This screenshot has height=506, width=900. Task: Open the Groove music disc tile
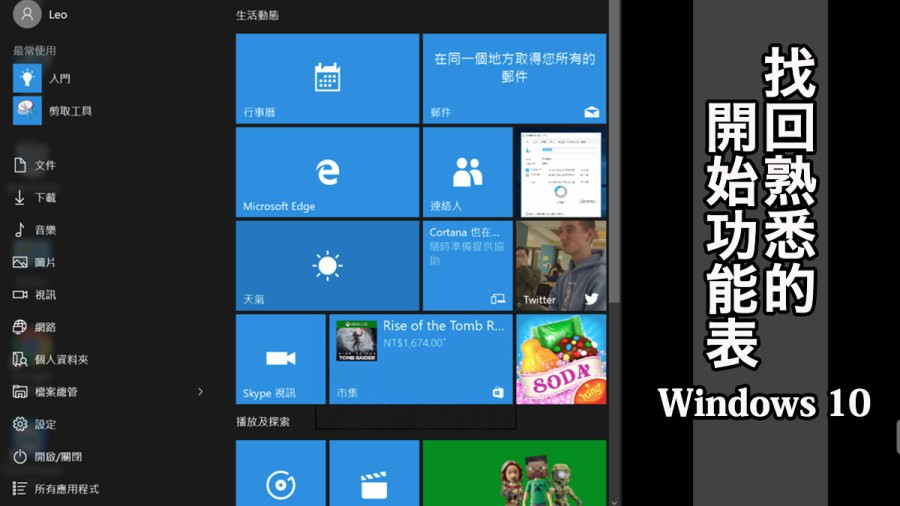pos(281,473)
